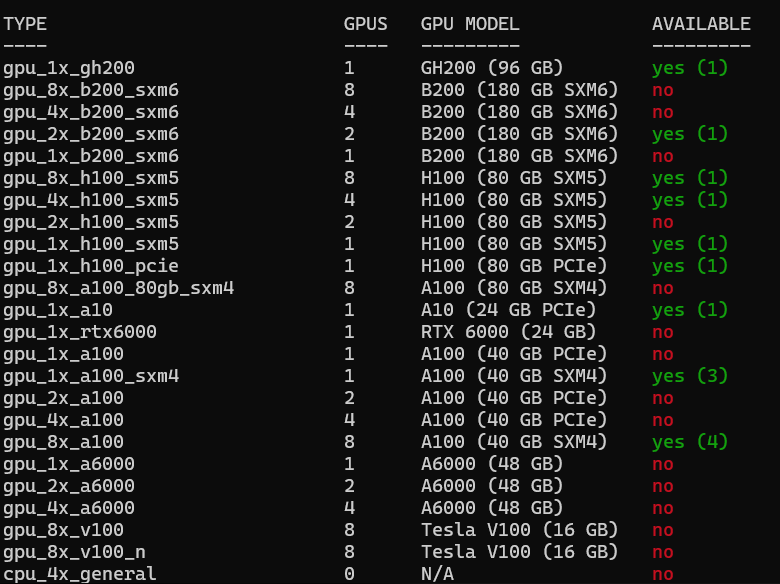780x584 pixels.
Task: Click yes (1) availability for gpu_8x_h100_sxm5
Action: (x=690, y=178)
